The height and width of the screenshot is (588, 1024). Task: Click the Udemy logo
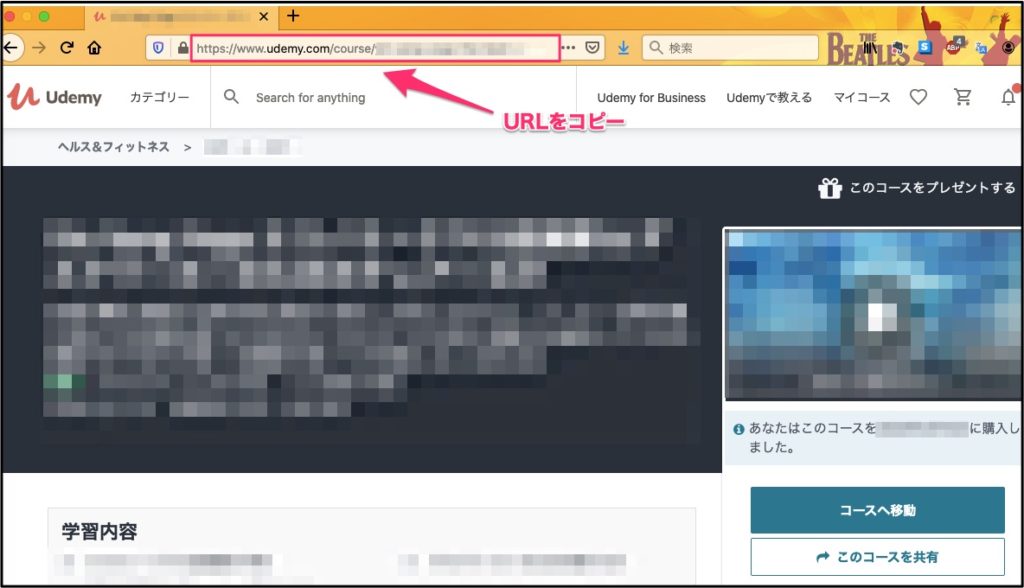click(55, 97)
